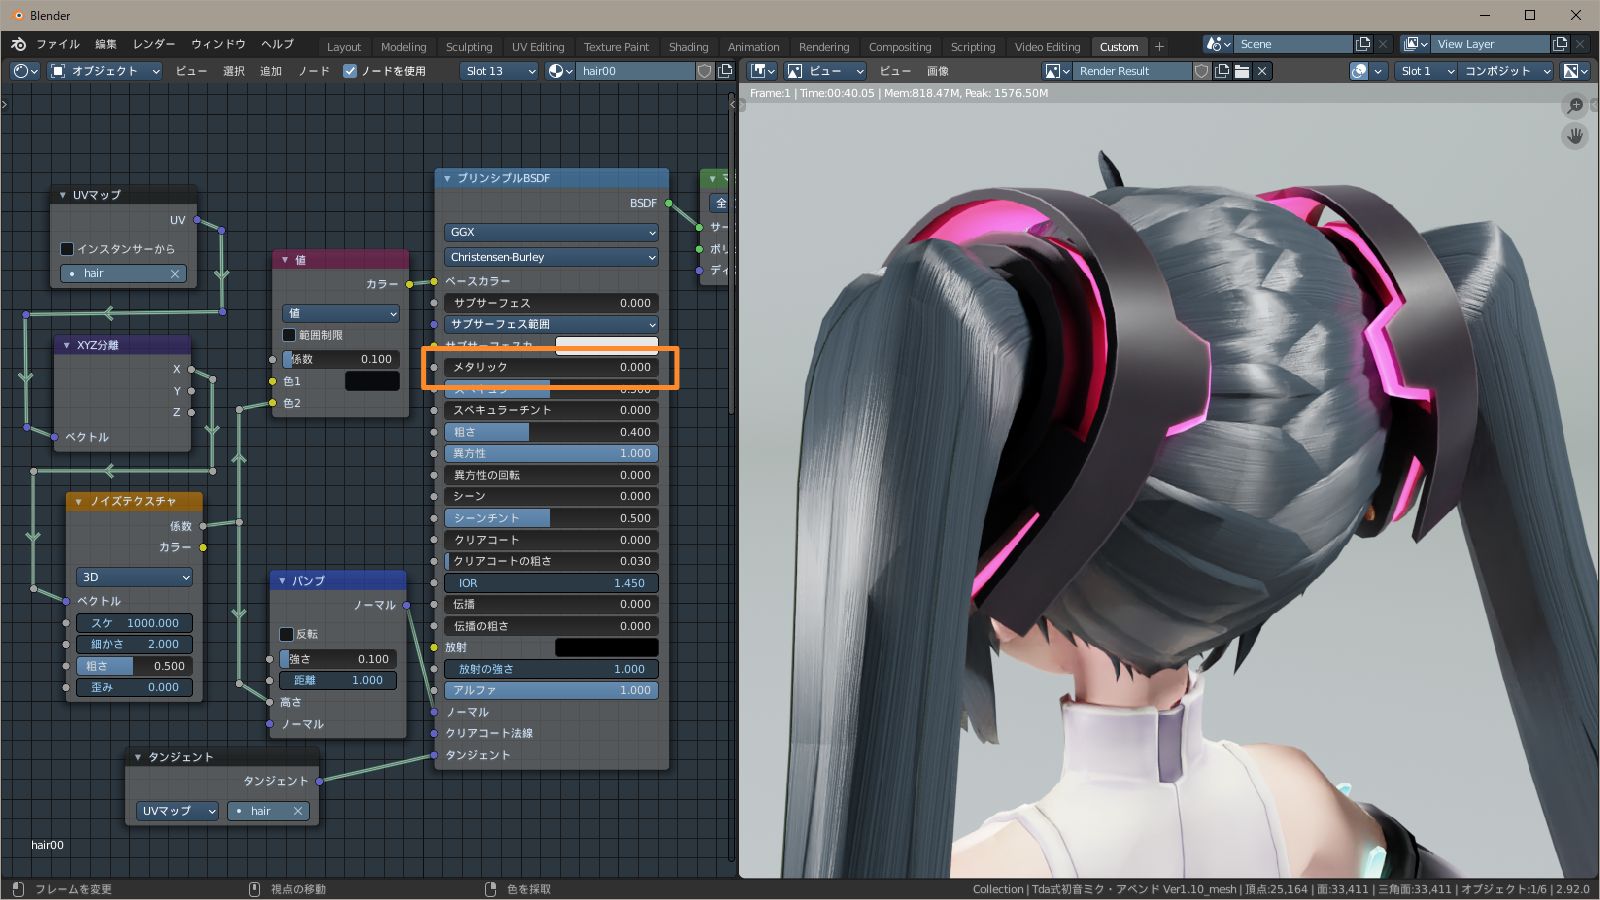1600x900 pixels.
Task: Open the 放射 black color swatch
Action: pos(606,647)
